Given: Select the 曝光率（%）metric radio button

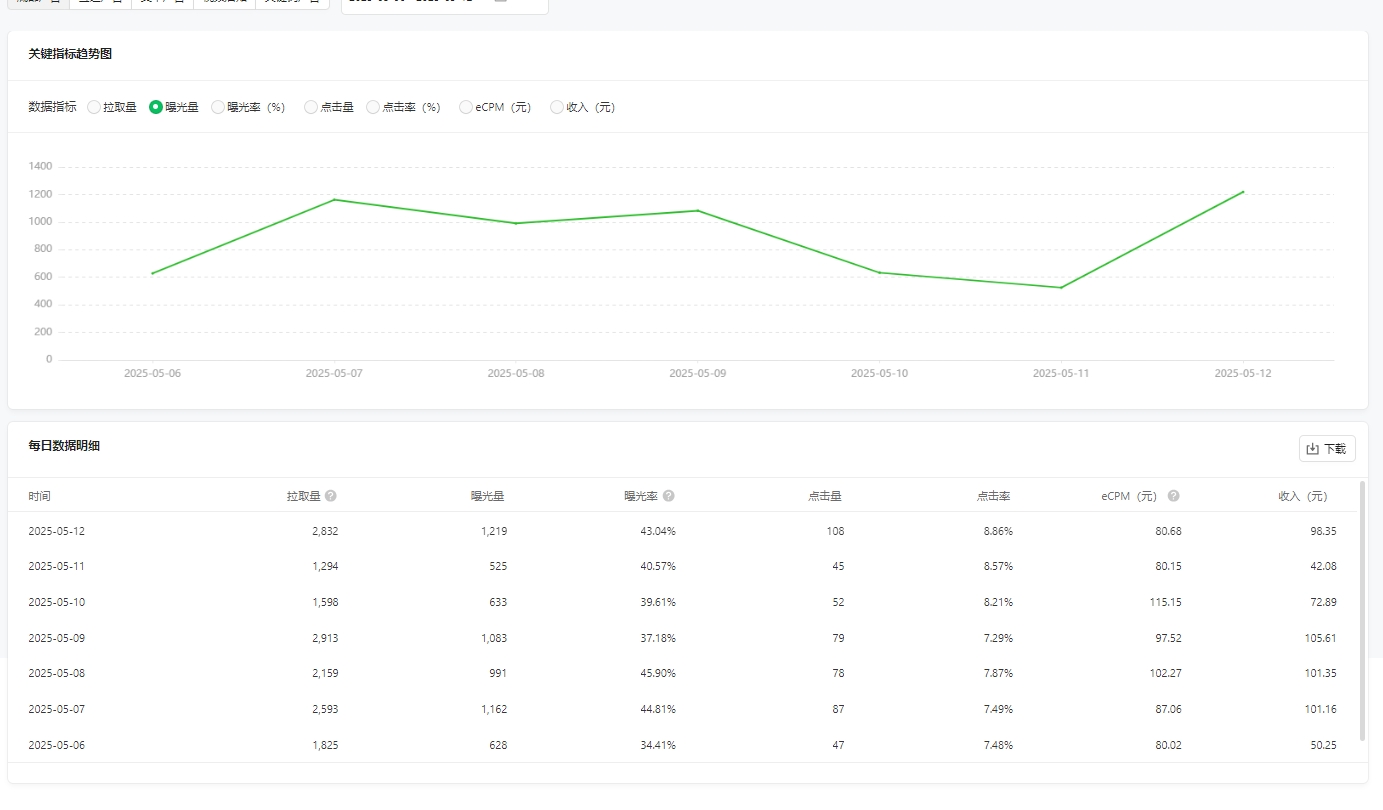Looking at the screenshot, I should click(218, 107).
